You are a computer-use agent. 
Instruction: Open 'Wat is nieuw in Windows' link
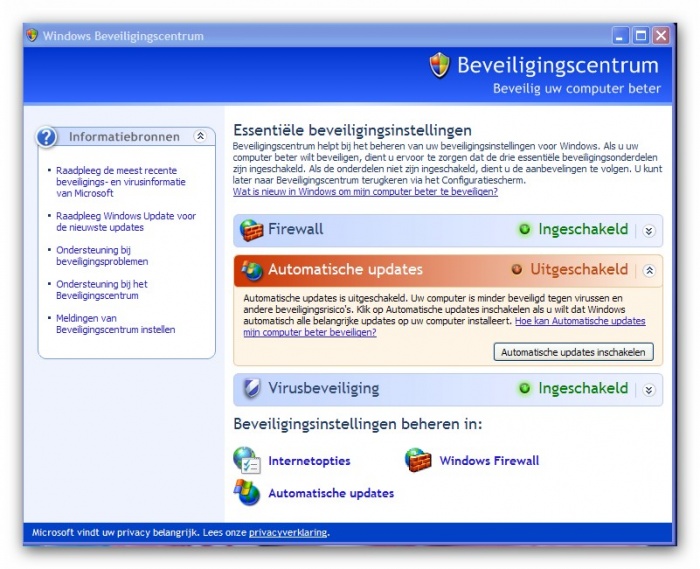(365, 192)
